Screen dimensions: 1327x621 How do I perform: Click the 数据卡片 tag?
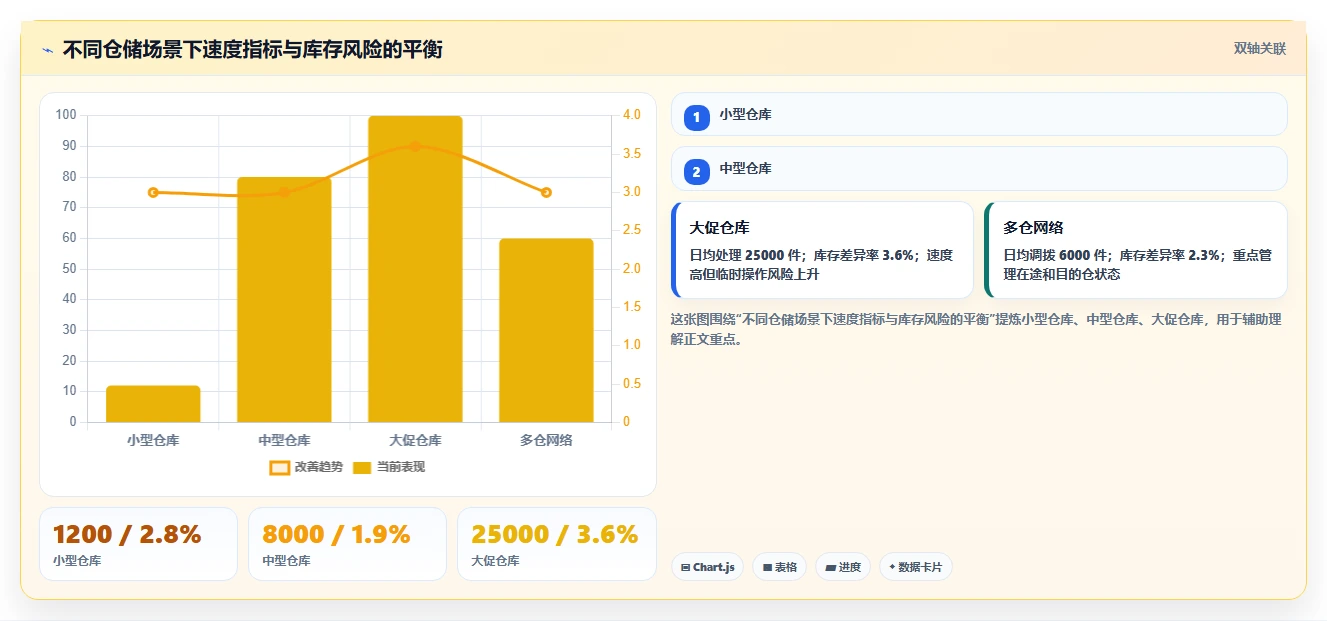pyautogui.click(x=915, y=567)
